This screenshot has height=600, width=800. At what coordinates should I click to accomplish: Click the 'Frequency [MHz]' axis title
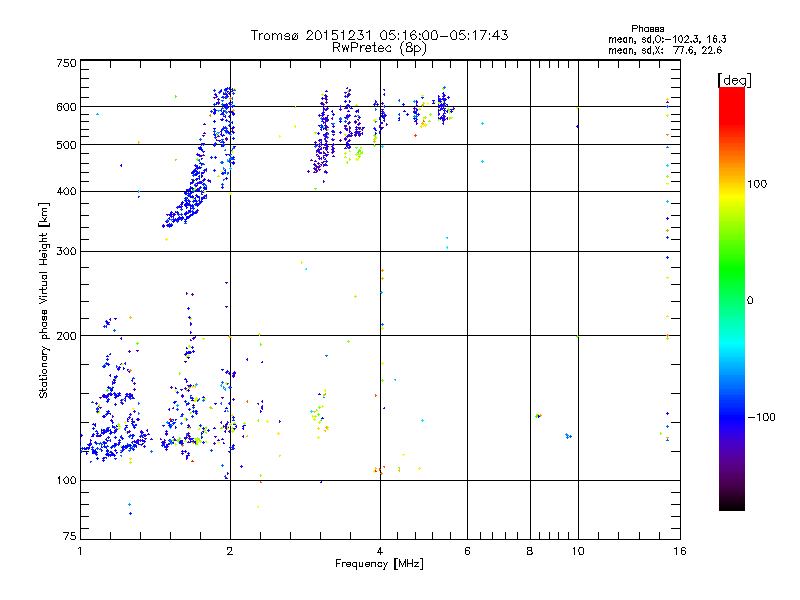[379, 564]
